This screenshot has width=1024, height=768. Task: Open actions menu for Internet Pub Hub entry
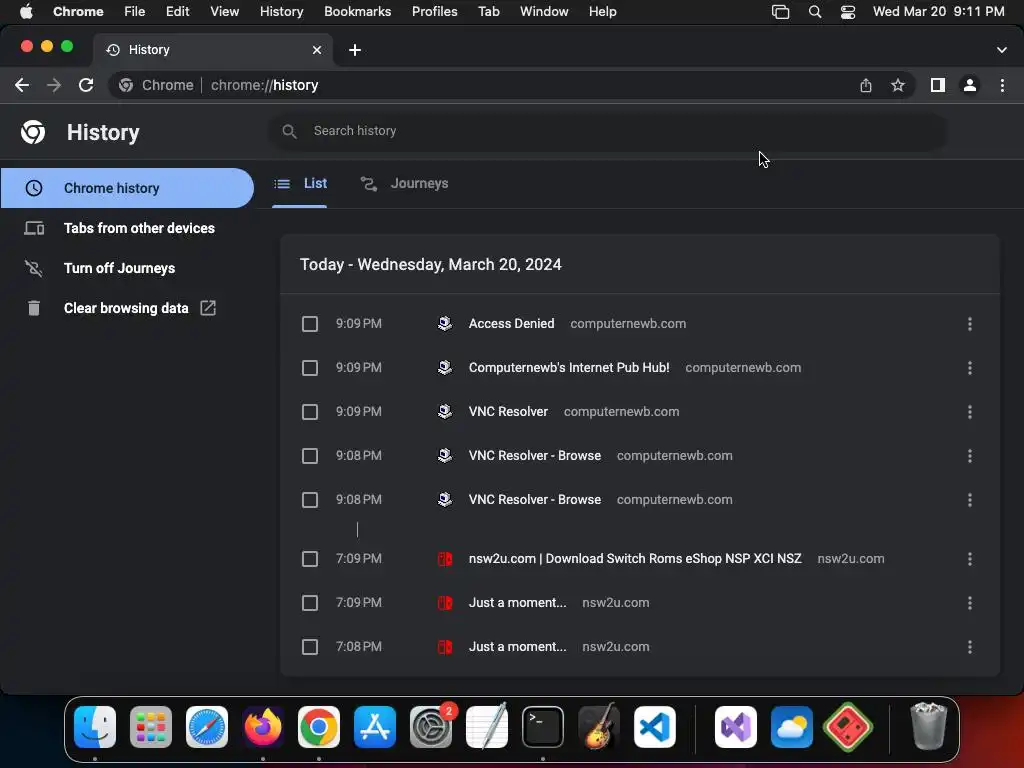969,368
